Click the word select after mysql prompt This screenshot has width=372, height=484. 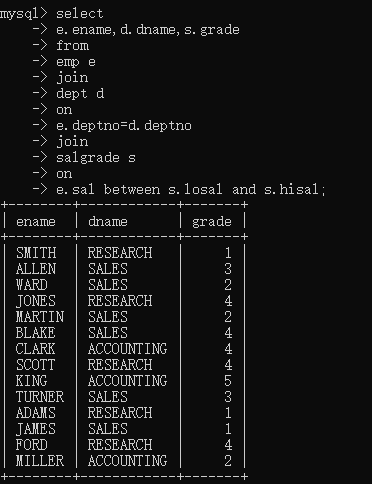coord(80,14)
